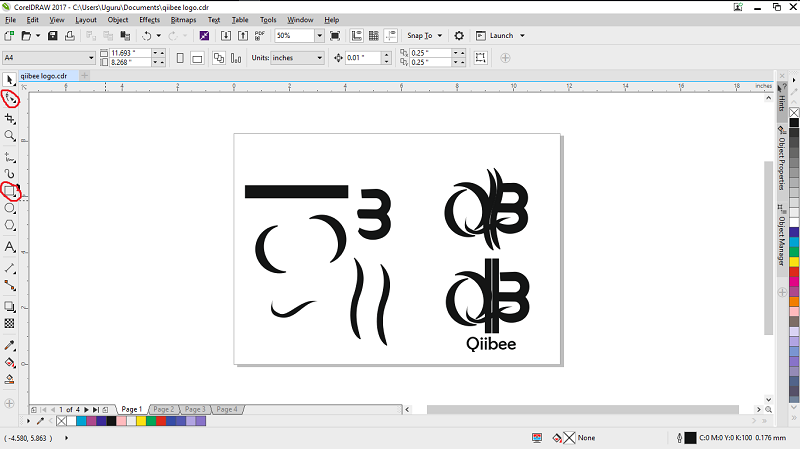Select the Shape tool
The image size is (800, 449).
[x=10, y=98]
